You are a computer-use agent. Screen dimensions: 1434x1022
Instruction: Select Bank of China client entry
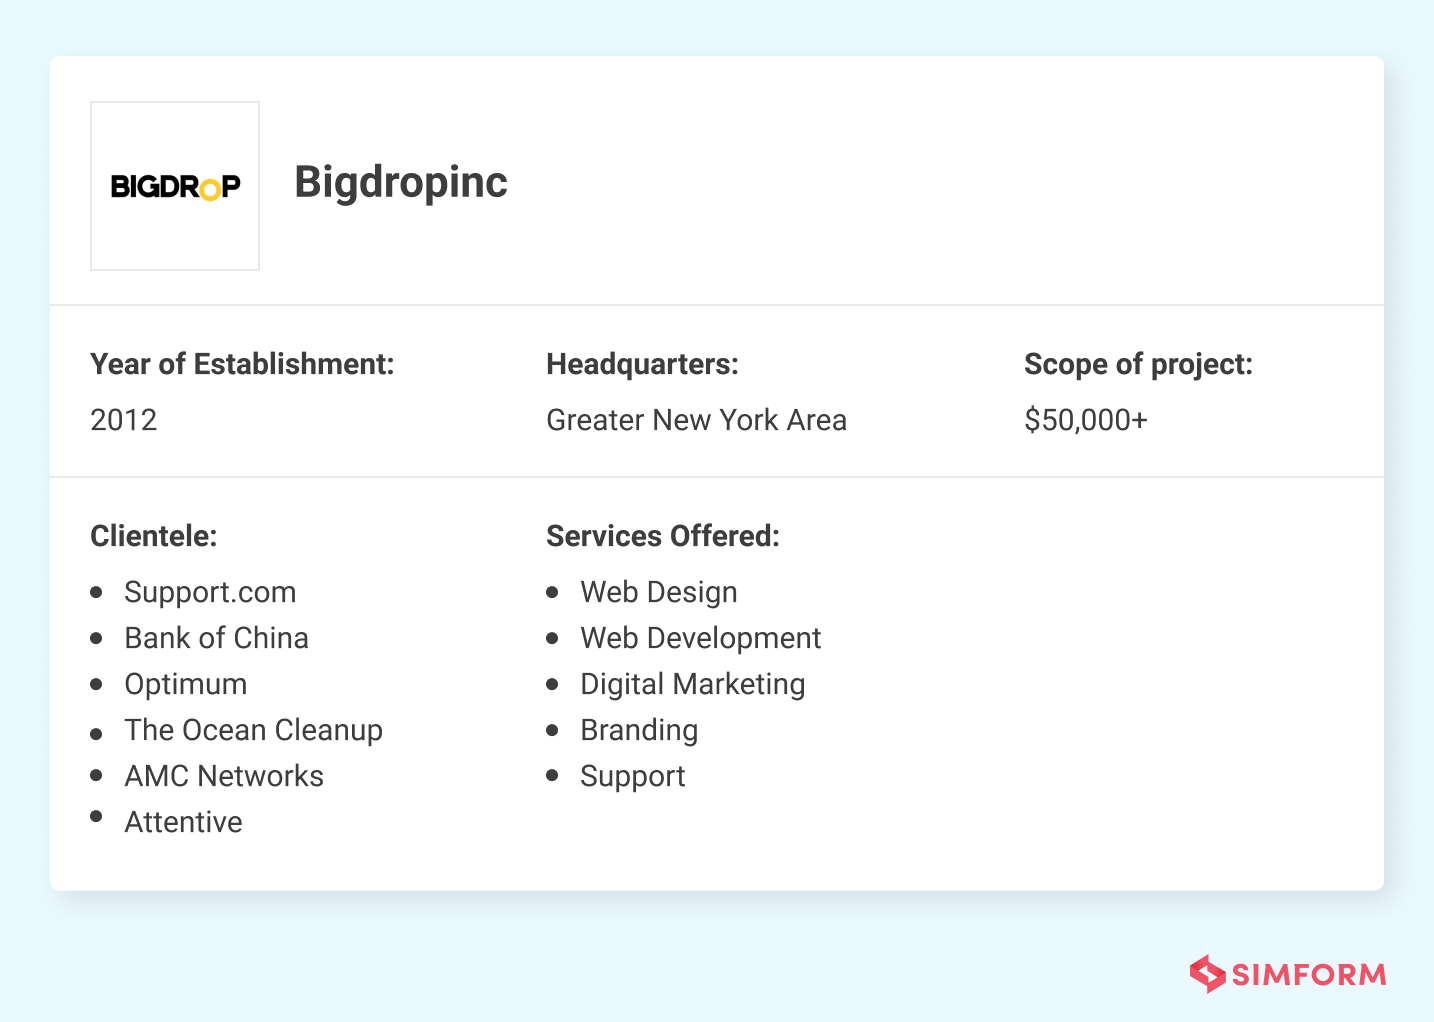click(x=216, y=638)
